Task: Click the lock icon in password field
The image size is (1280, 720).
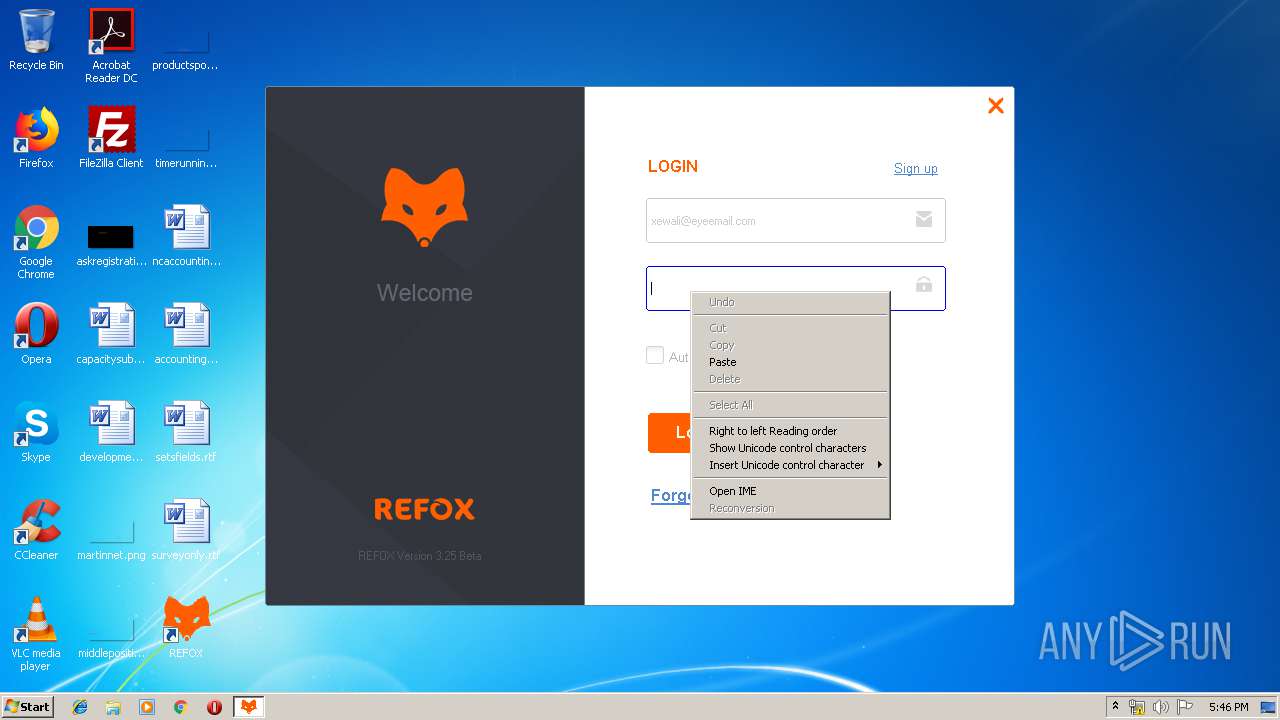Action: click(x=924, y=285)
